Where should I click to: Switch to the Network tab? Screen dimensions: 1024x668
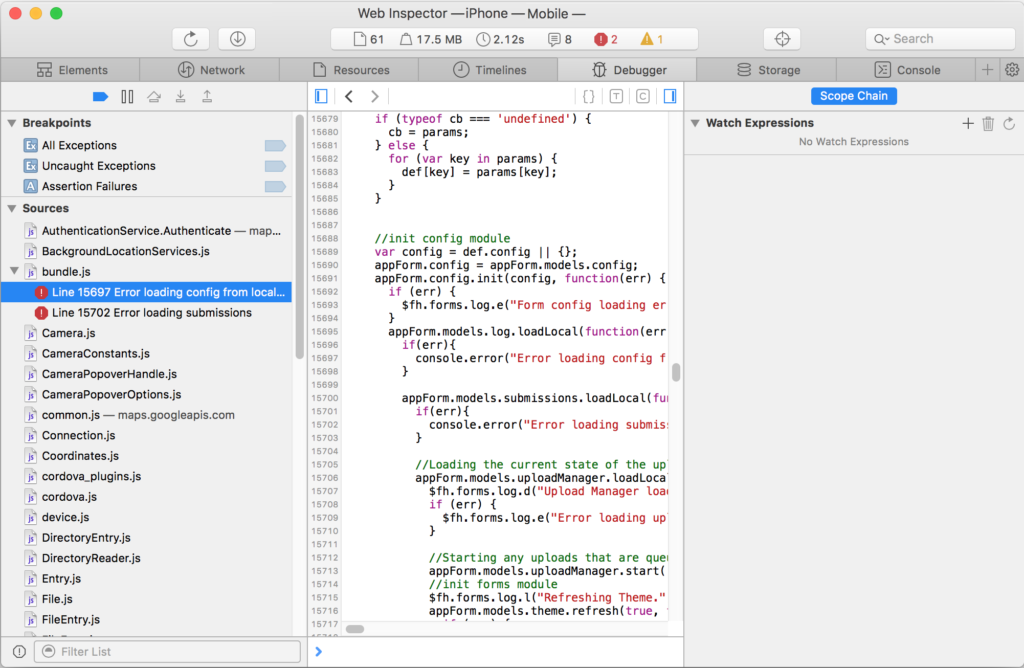coord(210,70)
